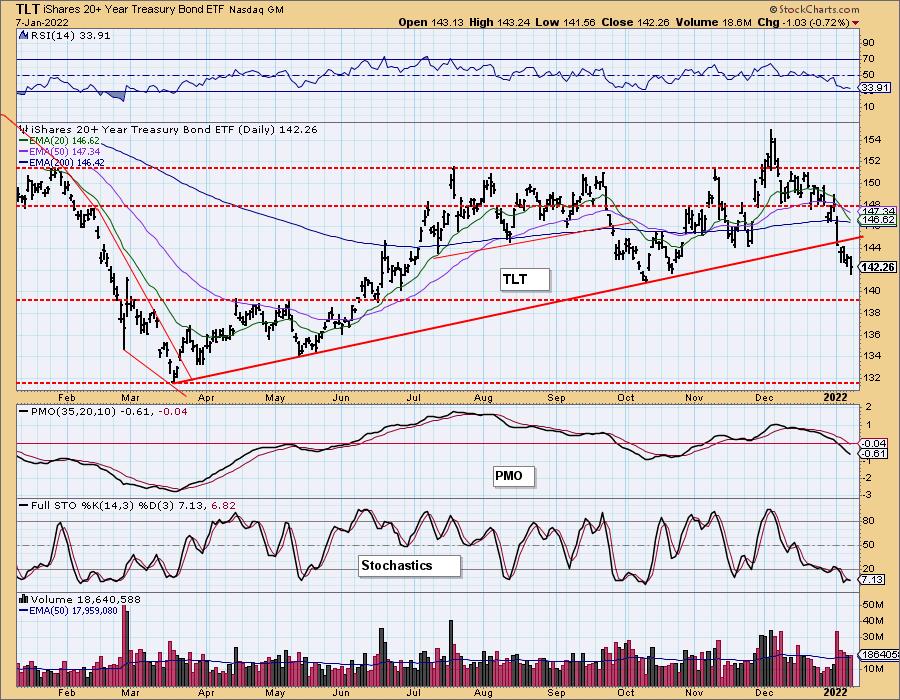The width and height of the screenshot is (900, 700).
Task: Click the RSI(14) 33.91 indicator label
Action: 71,36
